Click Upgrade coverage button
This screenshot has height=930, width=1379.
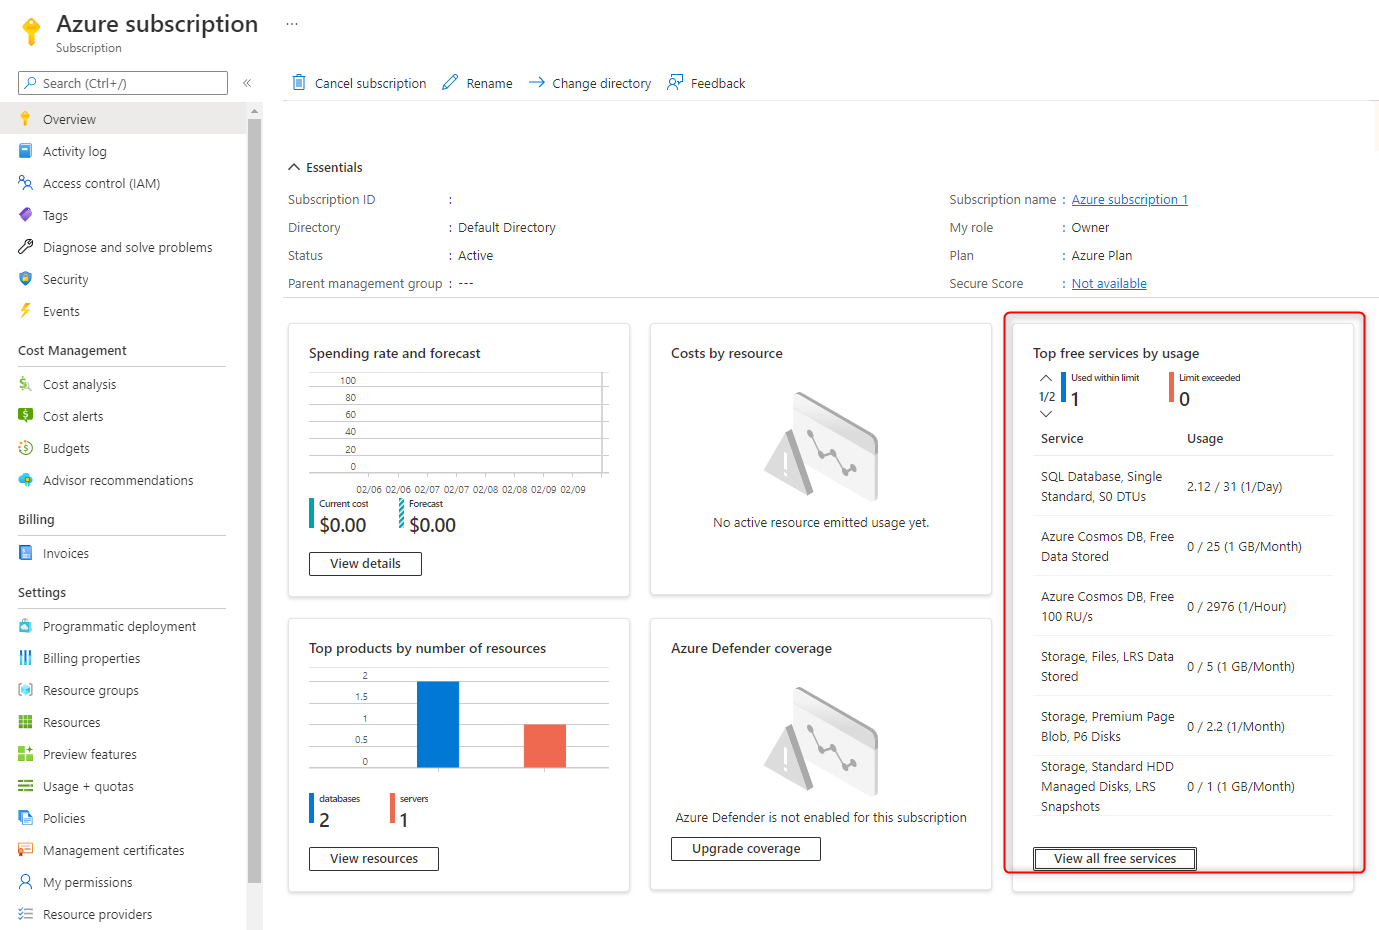745,848
